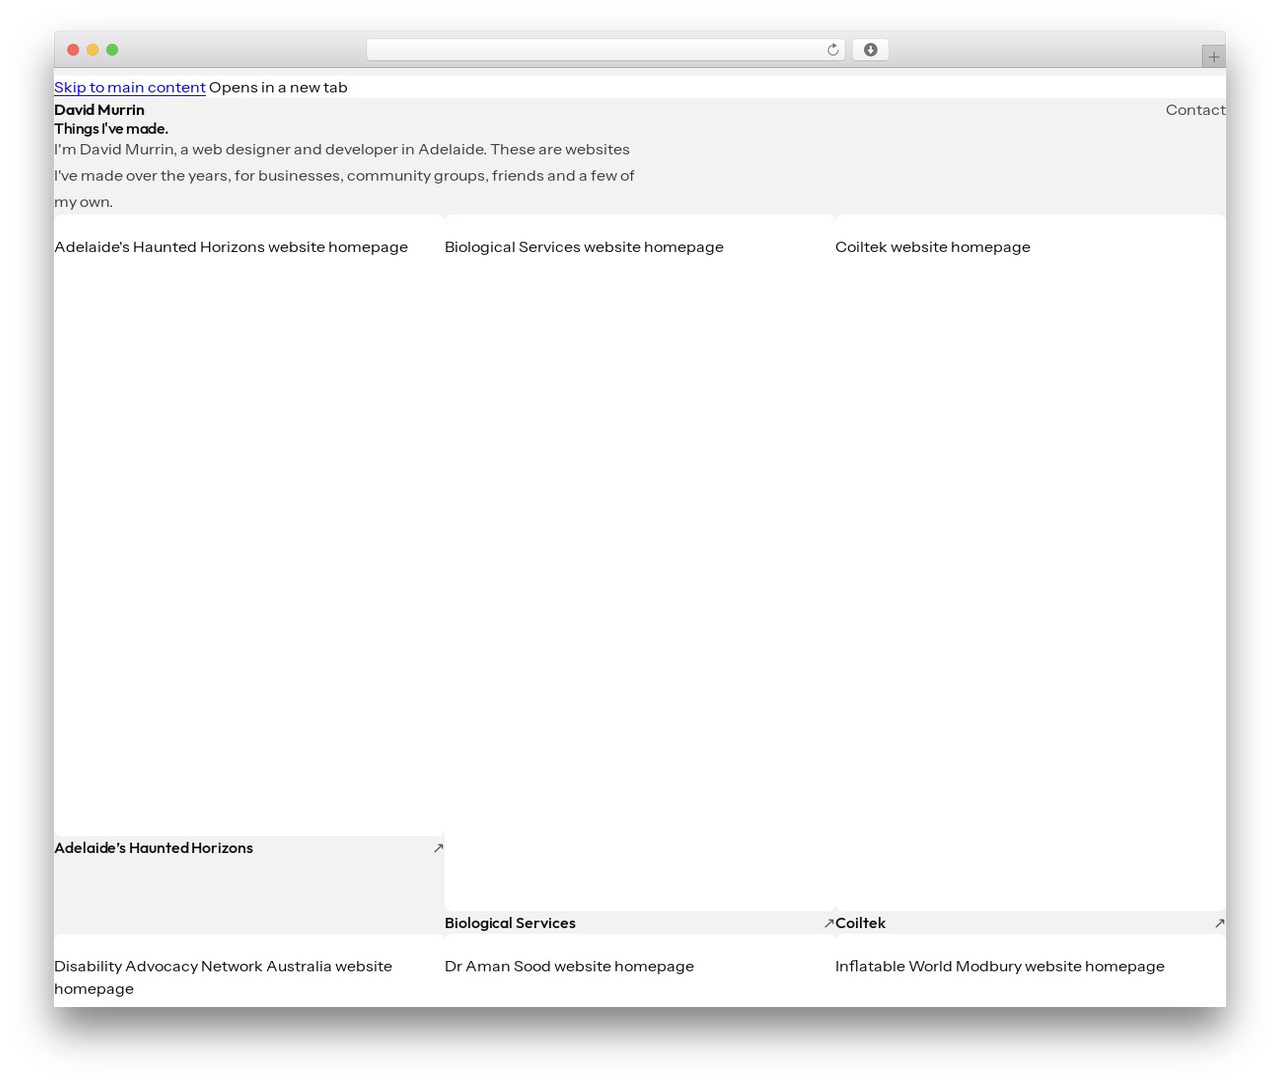The height and width of the screenshot is (1084, 1280).
Task: Select Adelaide's Haunted Horizons website homepage image
Action: pos(249,526)
